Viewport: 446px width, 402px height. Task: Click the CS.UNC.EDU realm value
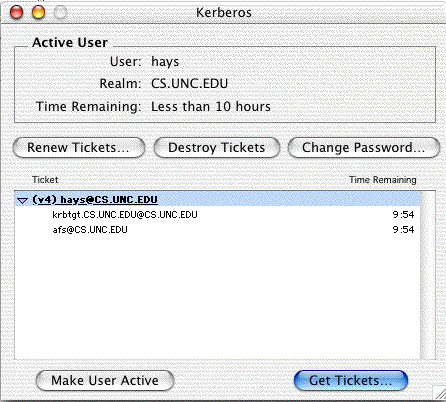[189, 83]
